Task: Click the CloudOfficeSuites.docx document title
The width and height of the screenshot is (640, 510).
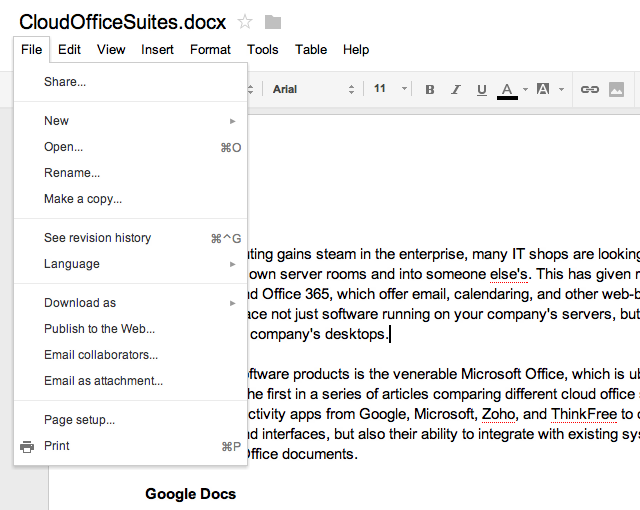Action: coord(122,22)
